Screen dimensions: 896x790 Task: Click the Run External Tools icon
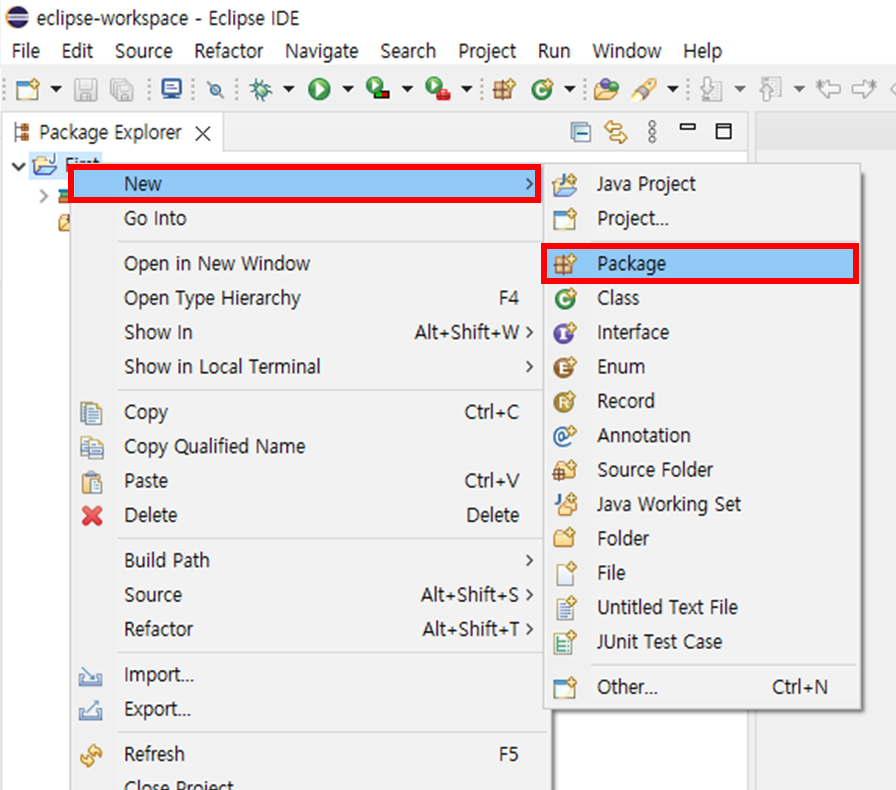[x=438, y=89]
